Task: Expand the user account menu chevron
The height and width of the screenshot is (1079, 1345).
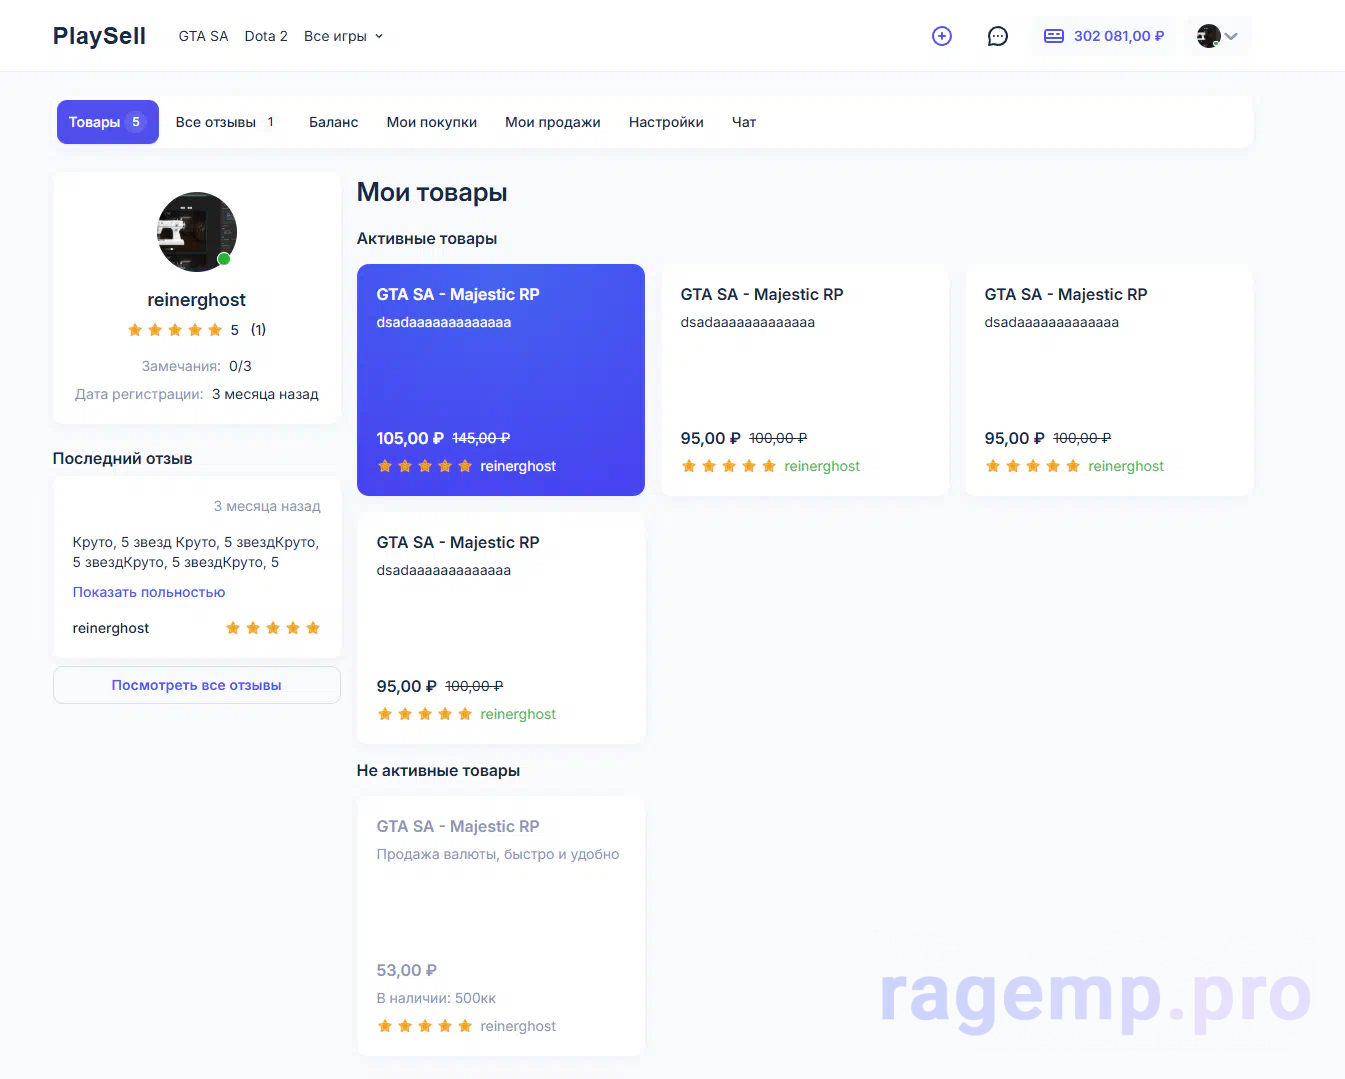Action: click(x=1231, y=36)
